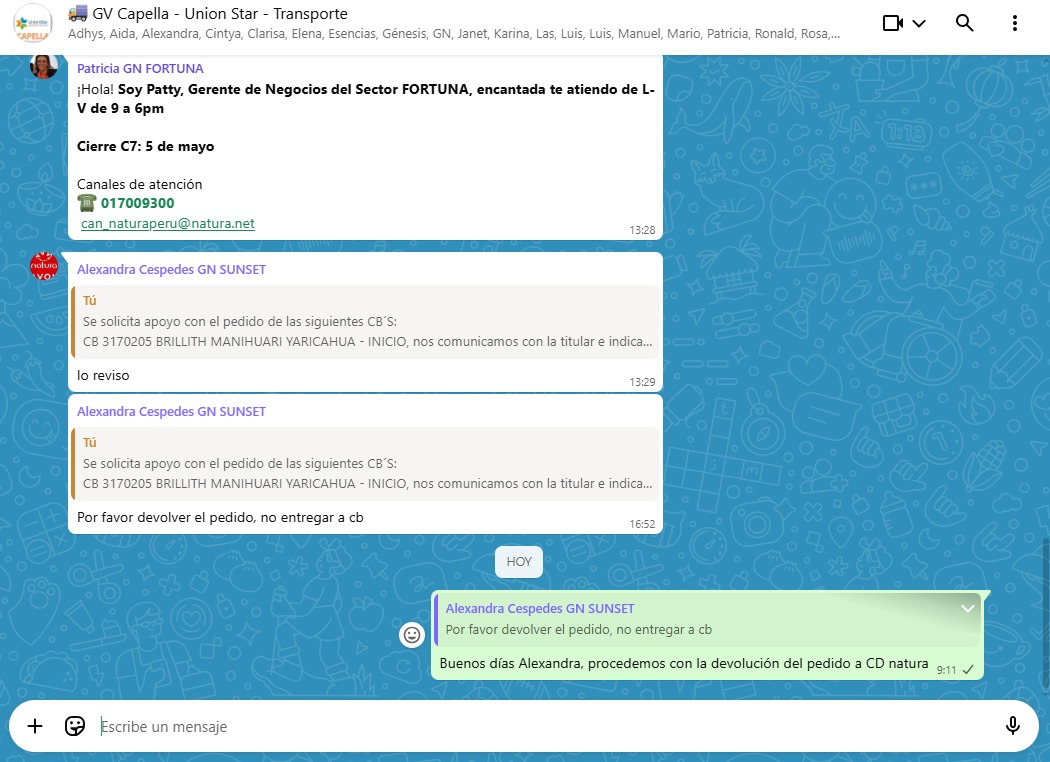Jump to quoted message in the 16:52 reply
This screenshot has height=762, width=1050.
365,463
